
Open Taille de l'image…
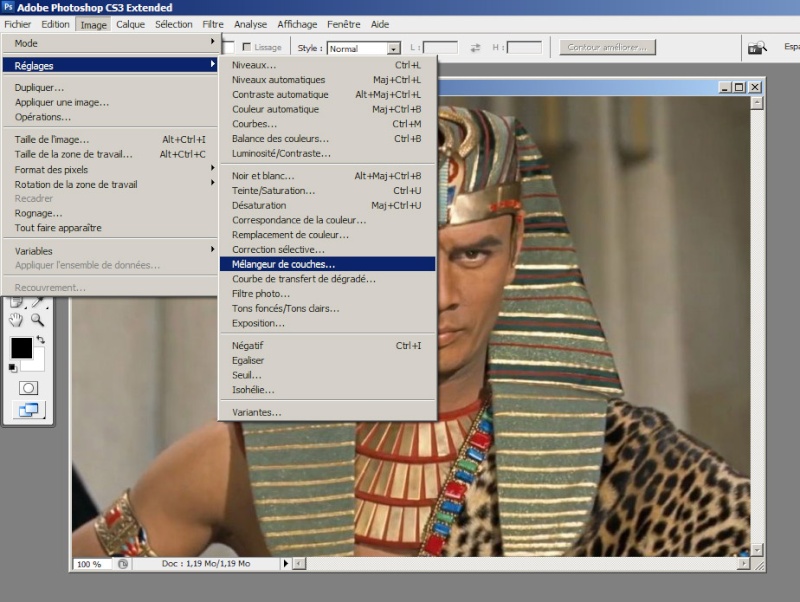click(x=110, y=139)
